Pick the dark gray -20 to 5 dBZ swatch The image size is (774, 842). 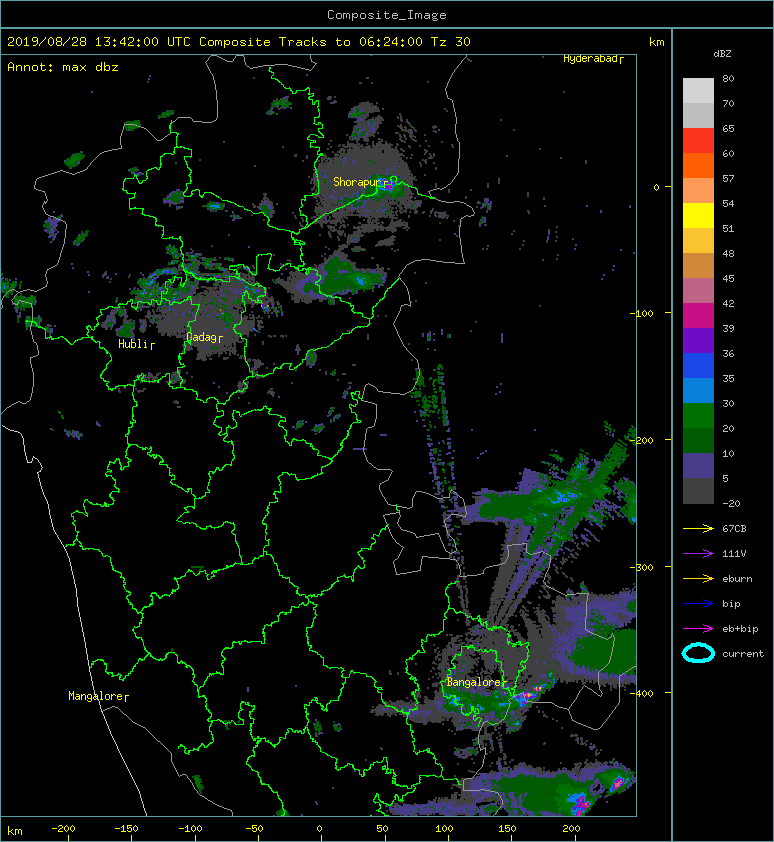pyautogui.click(x=698, y=490)
